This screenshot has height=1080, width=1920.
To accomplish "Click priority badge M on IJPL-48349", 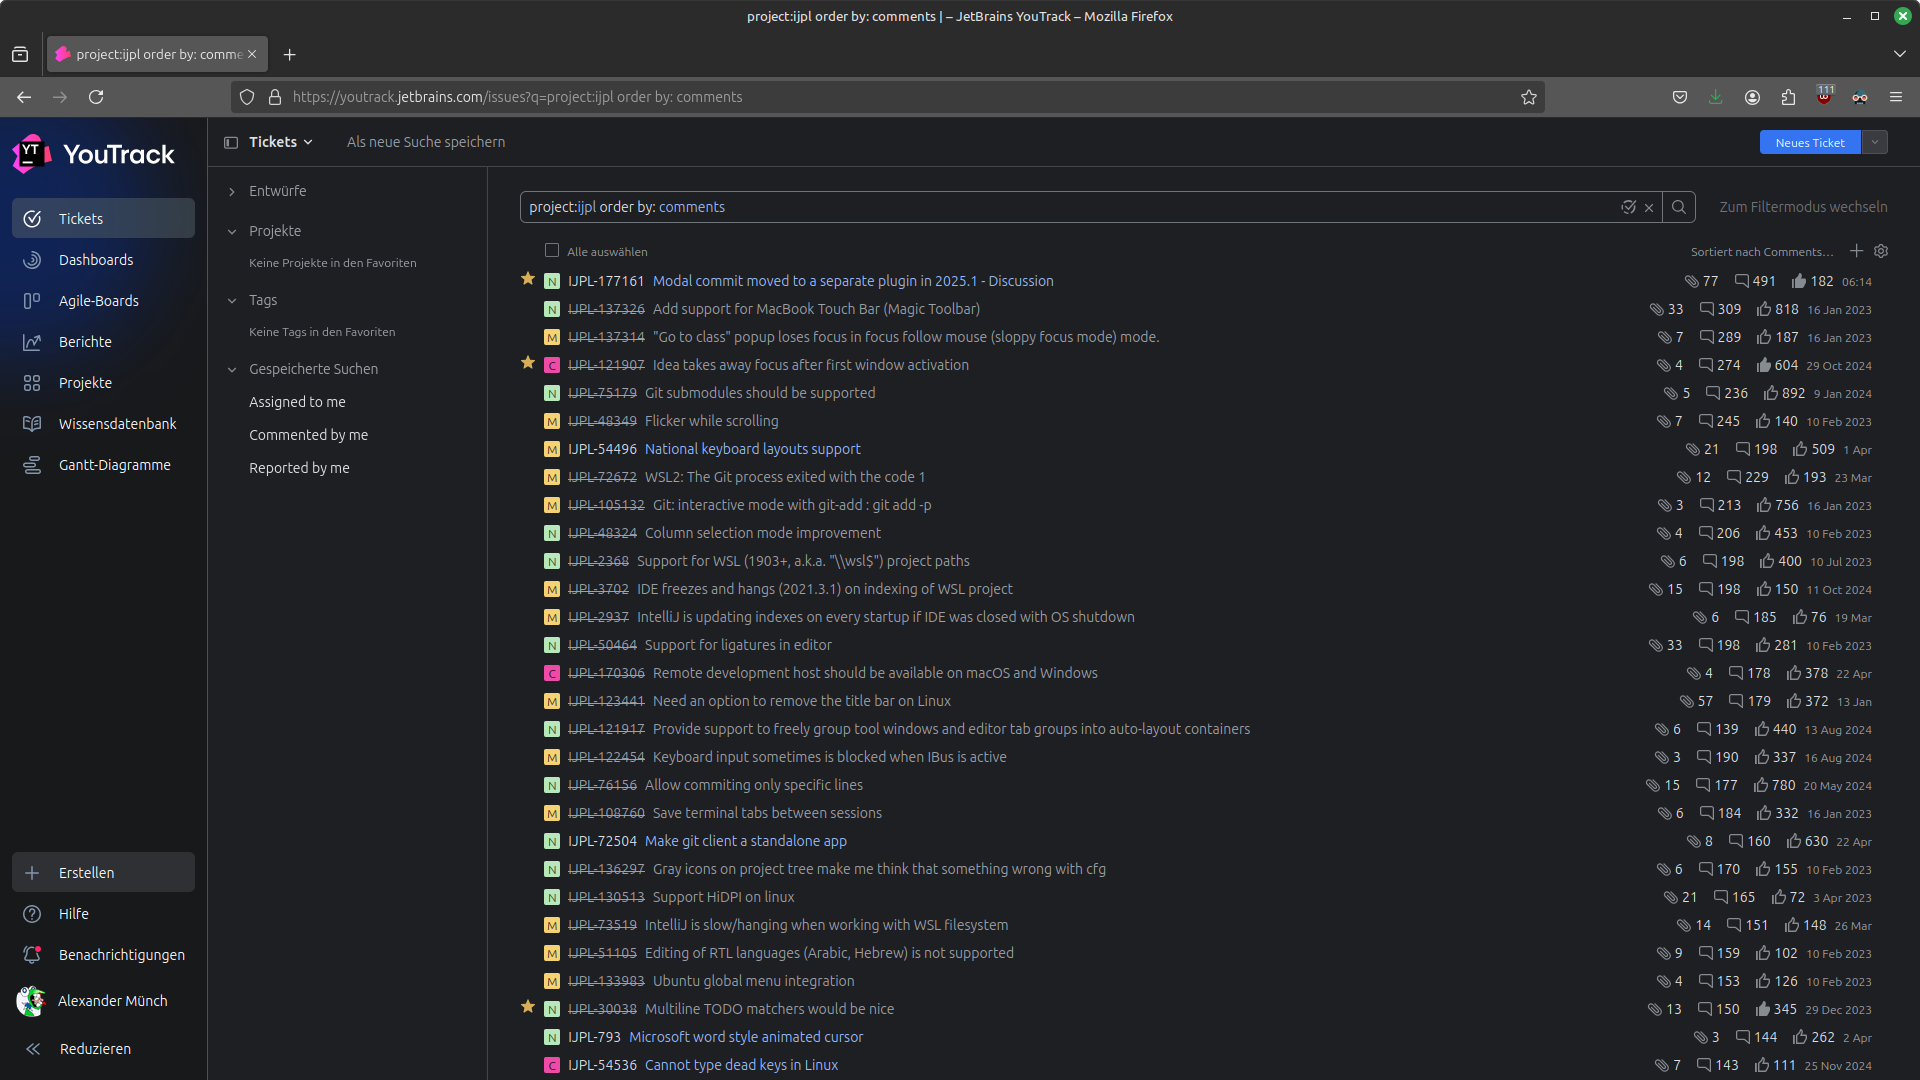I will click(x=551, y=421).
